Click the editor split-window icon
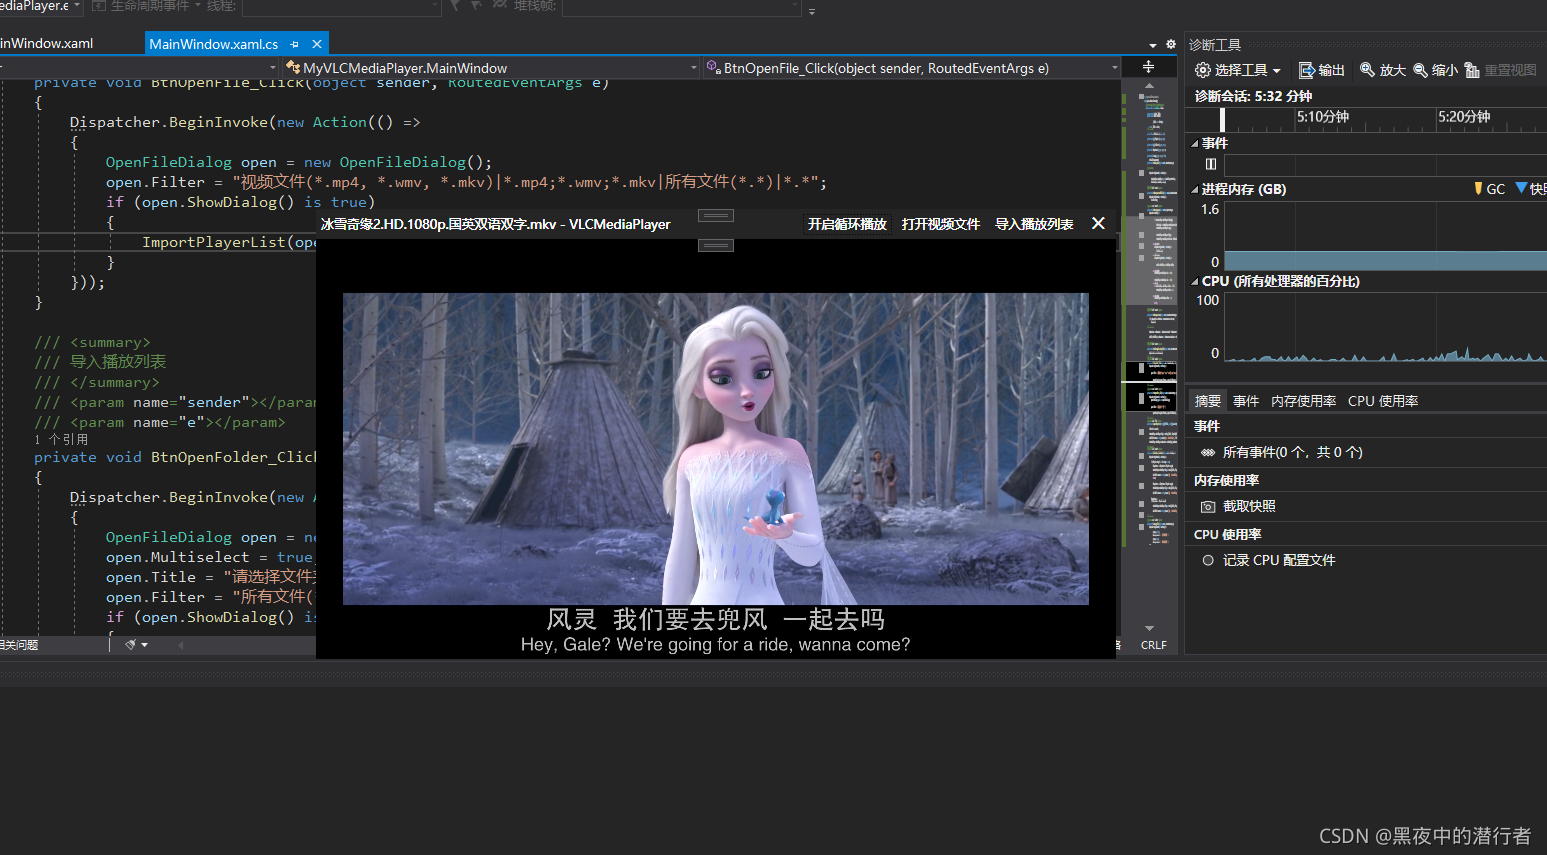 [x=1148, y=67]
